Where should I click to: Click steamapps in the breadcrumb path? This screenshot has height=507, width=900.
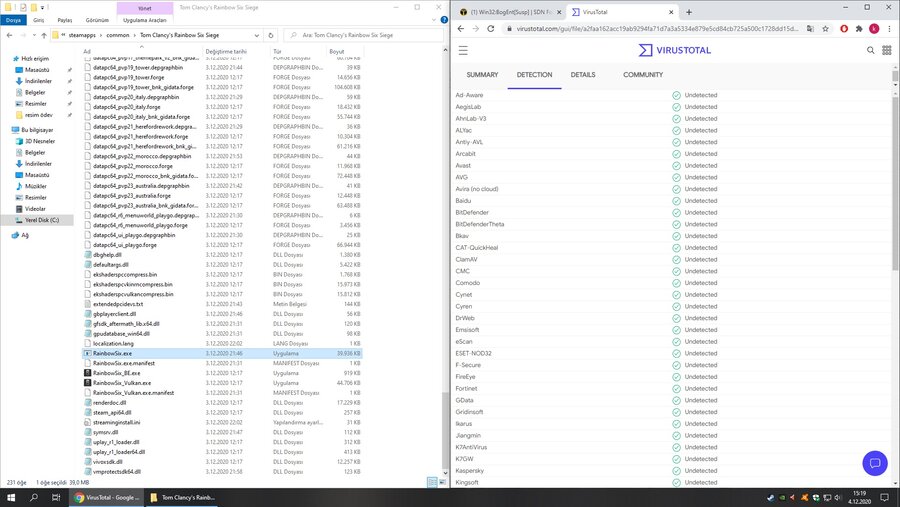[82, 36]
